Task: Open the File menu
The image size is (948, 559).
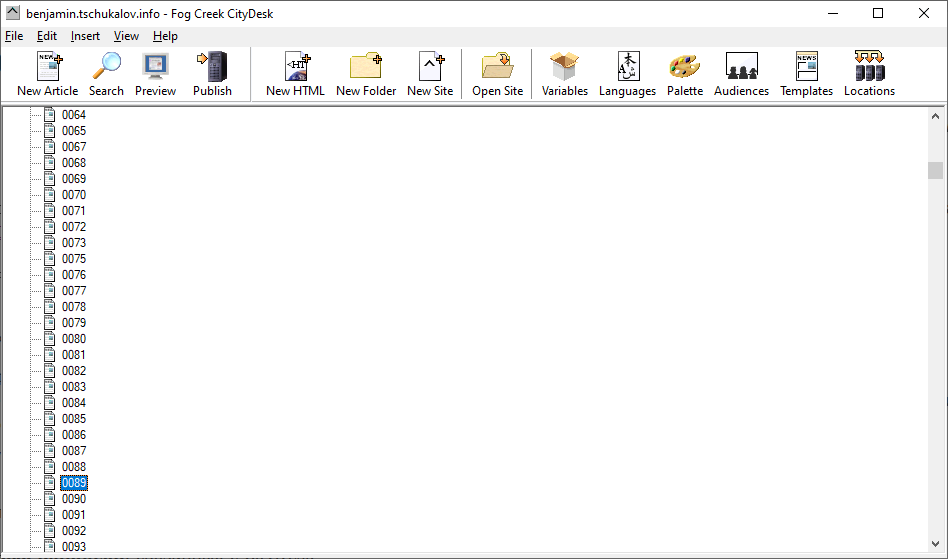Action: tap(14, 36)
